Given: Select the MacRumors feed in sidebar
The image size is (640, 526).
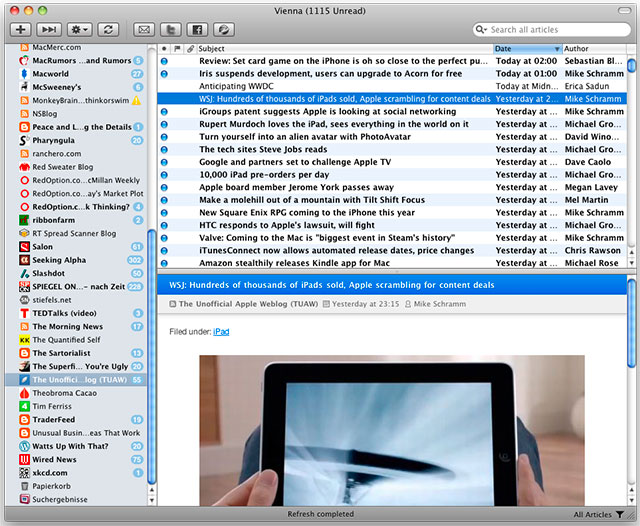Looking at the screenshot, I should point(76,60).
